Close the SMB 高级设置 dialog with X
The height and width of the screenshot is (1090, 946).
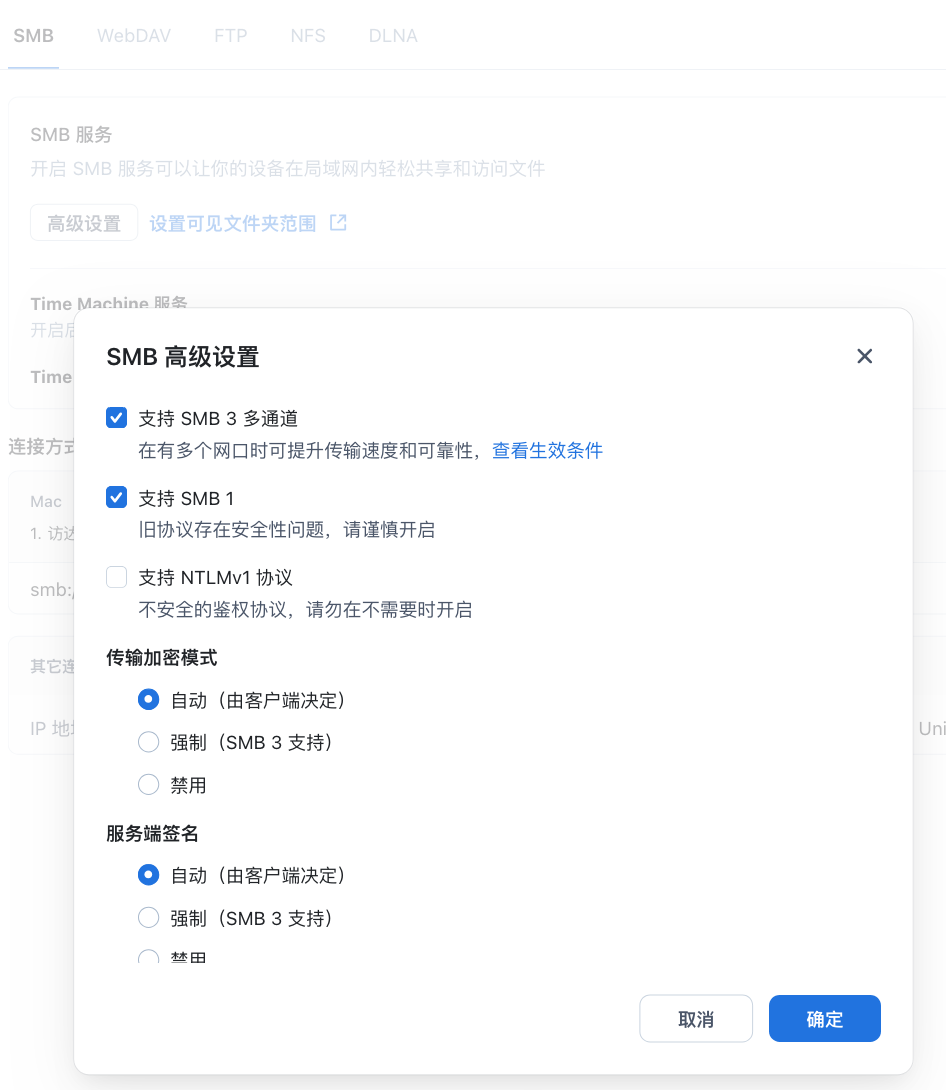pos(864,356)
